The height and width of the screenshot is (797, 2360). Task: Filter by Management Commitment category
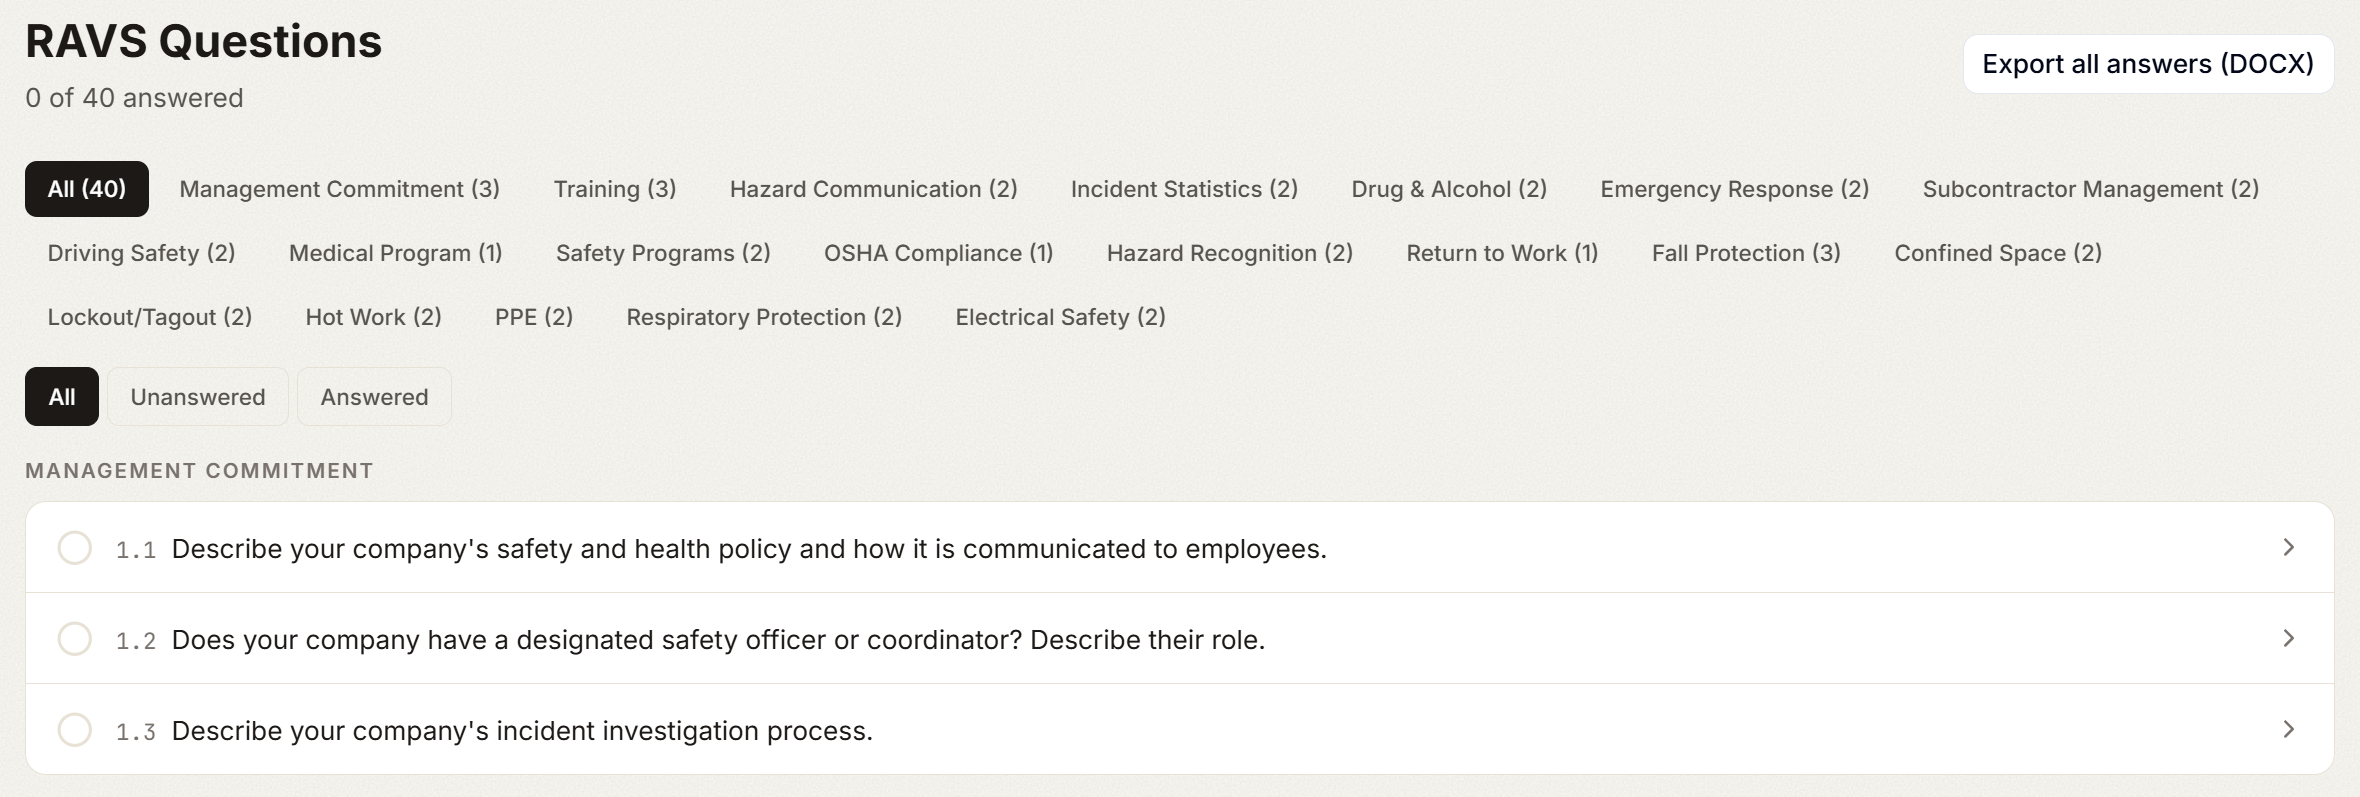[x=339, y=189]
